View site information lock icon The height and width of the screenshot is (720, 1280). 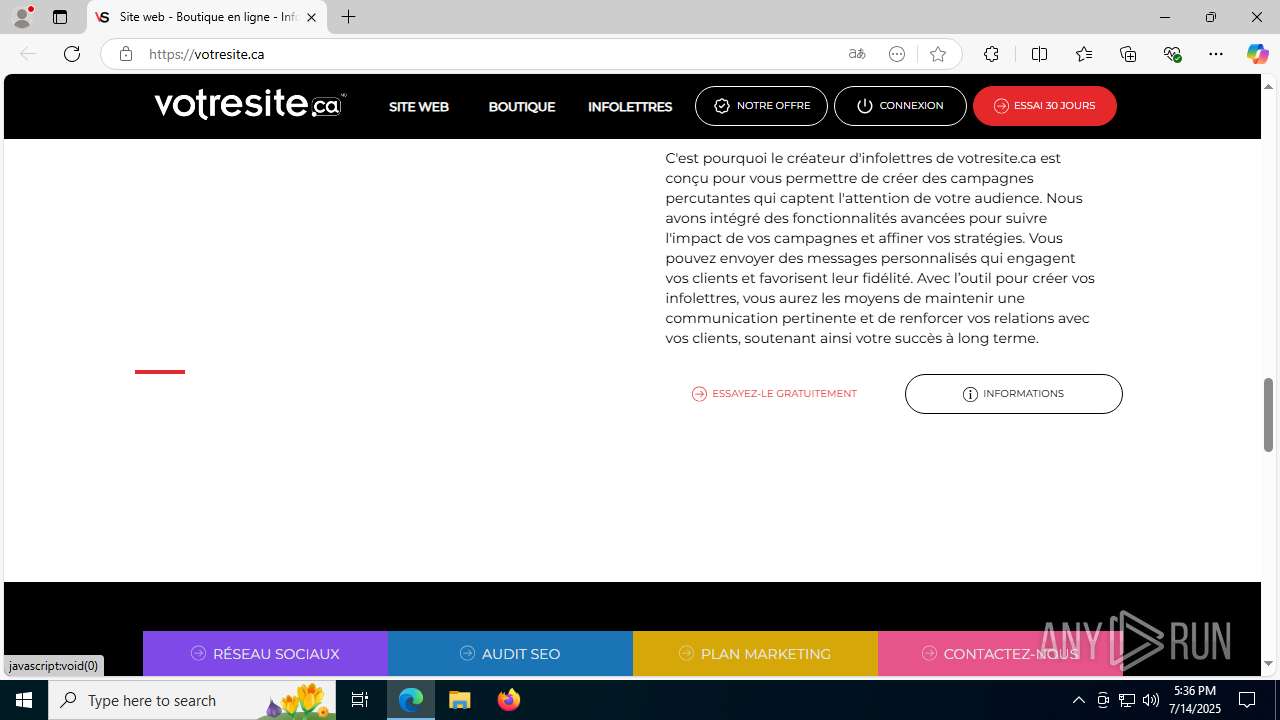click(x=125, y=54)
